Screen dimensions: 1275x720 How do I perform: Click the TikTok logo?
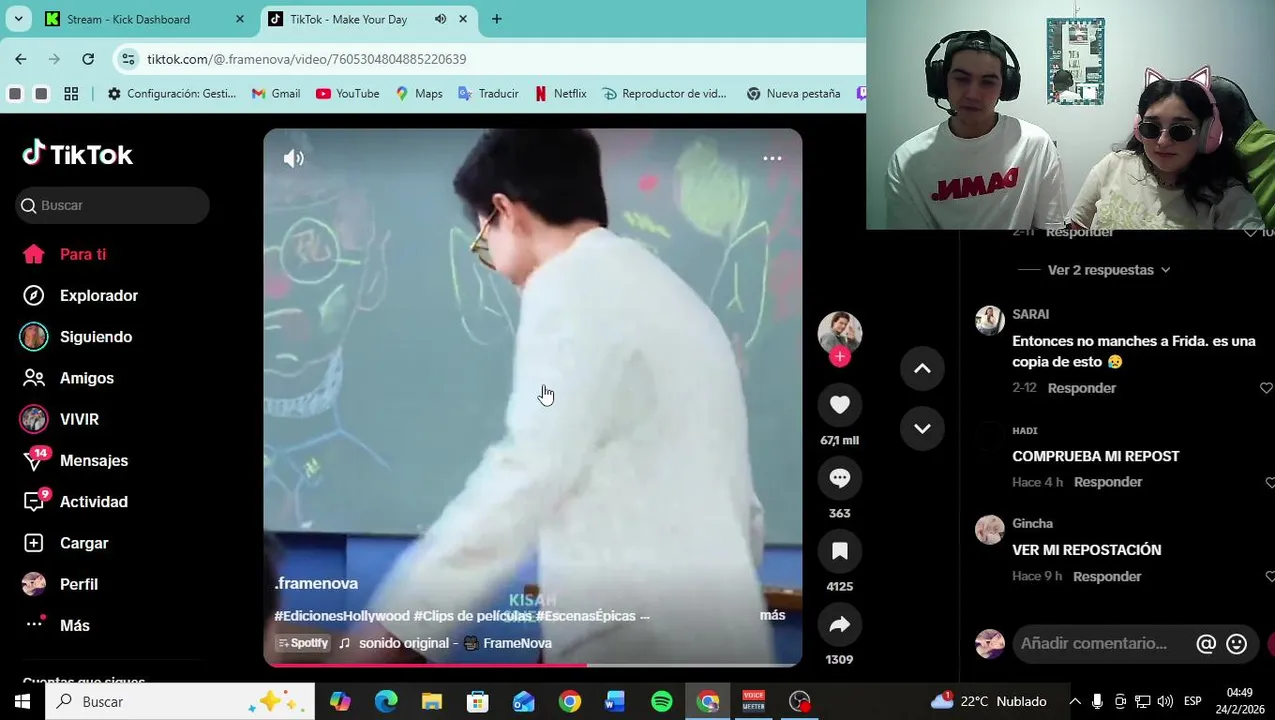point(78,154)
